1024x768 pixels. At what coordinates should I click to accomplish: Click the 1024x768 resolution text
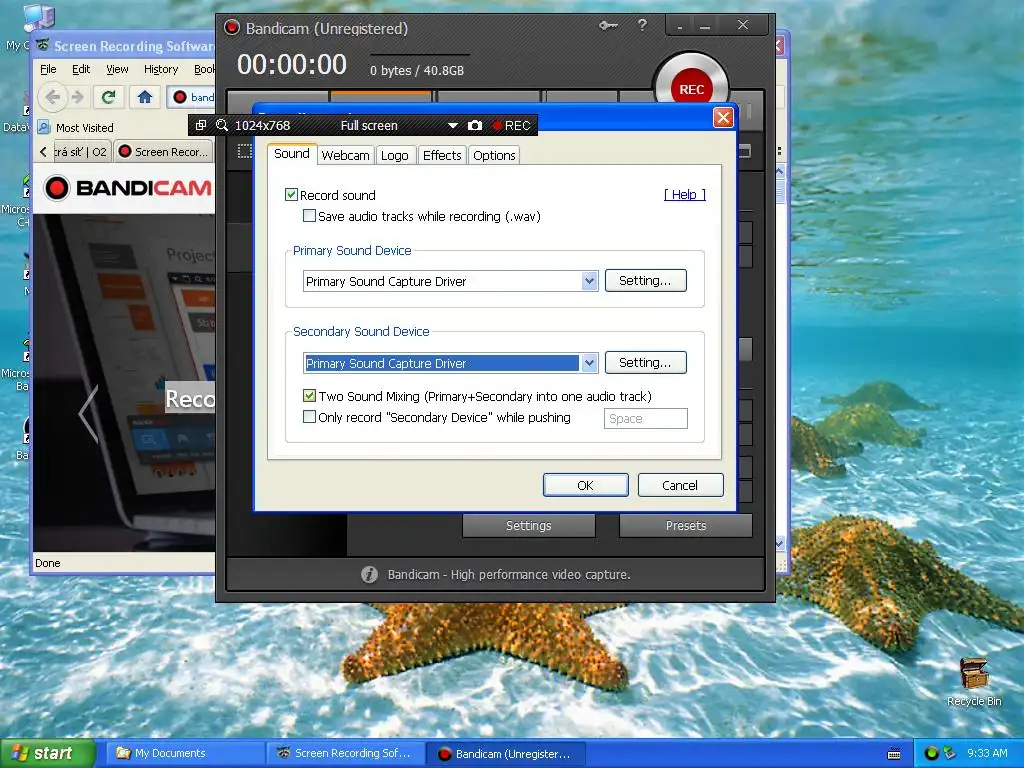pos(263,125)
